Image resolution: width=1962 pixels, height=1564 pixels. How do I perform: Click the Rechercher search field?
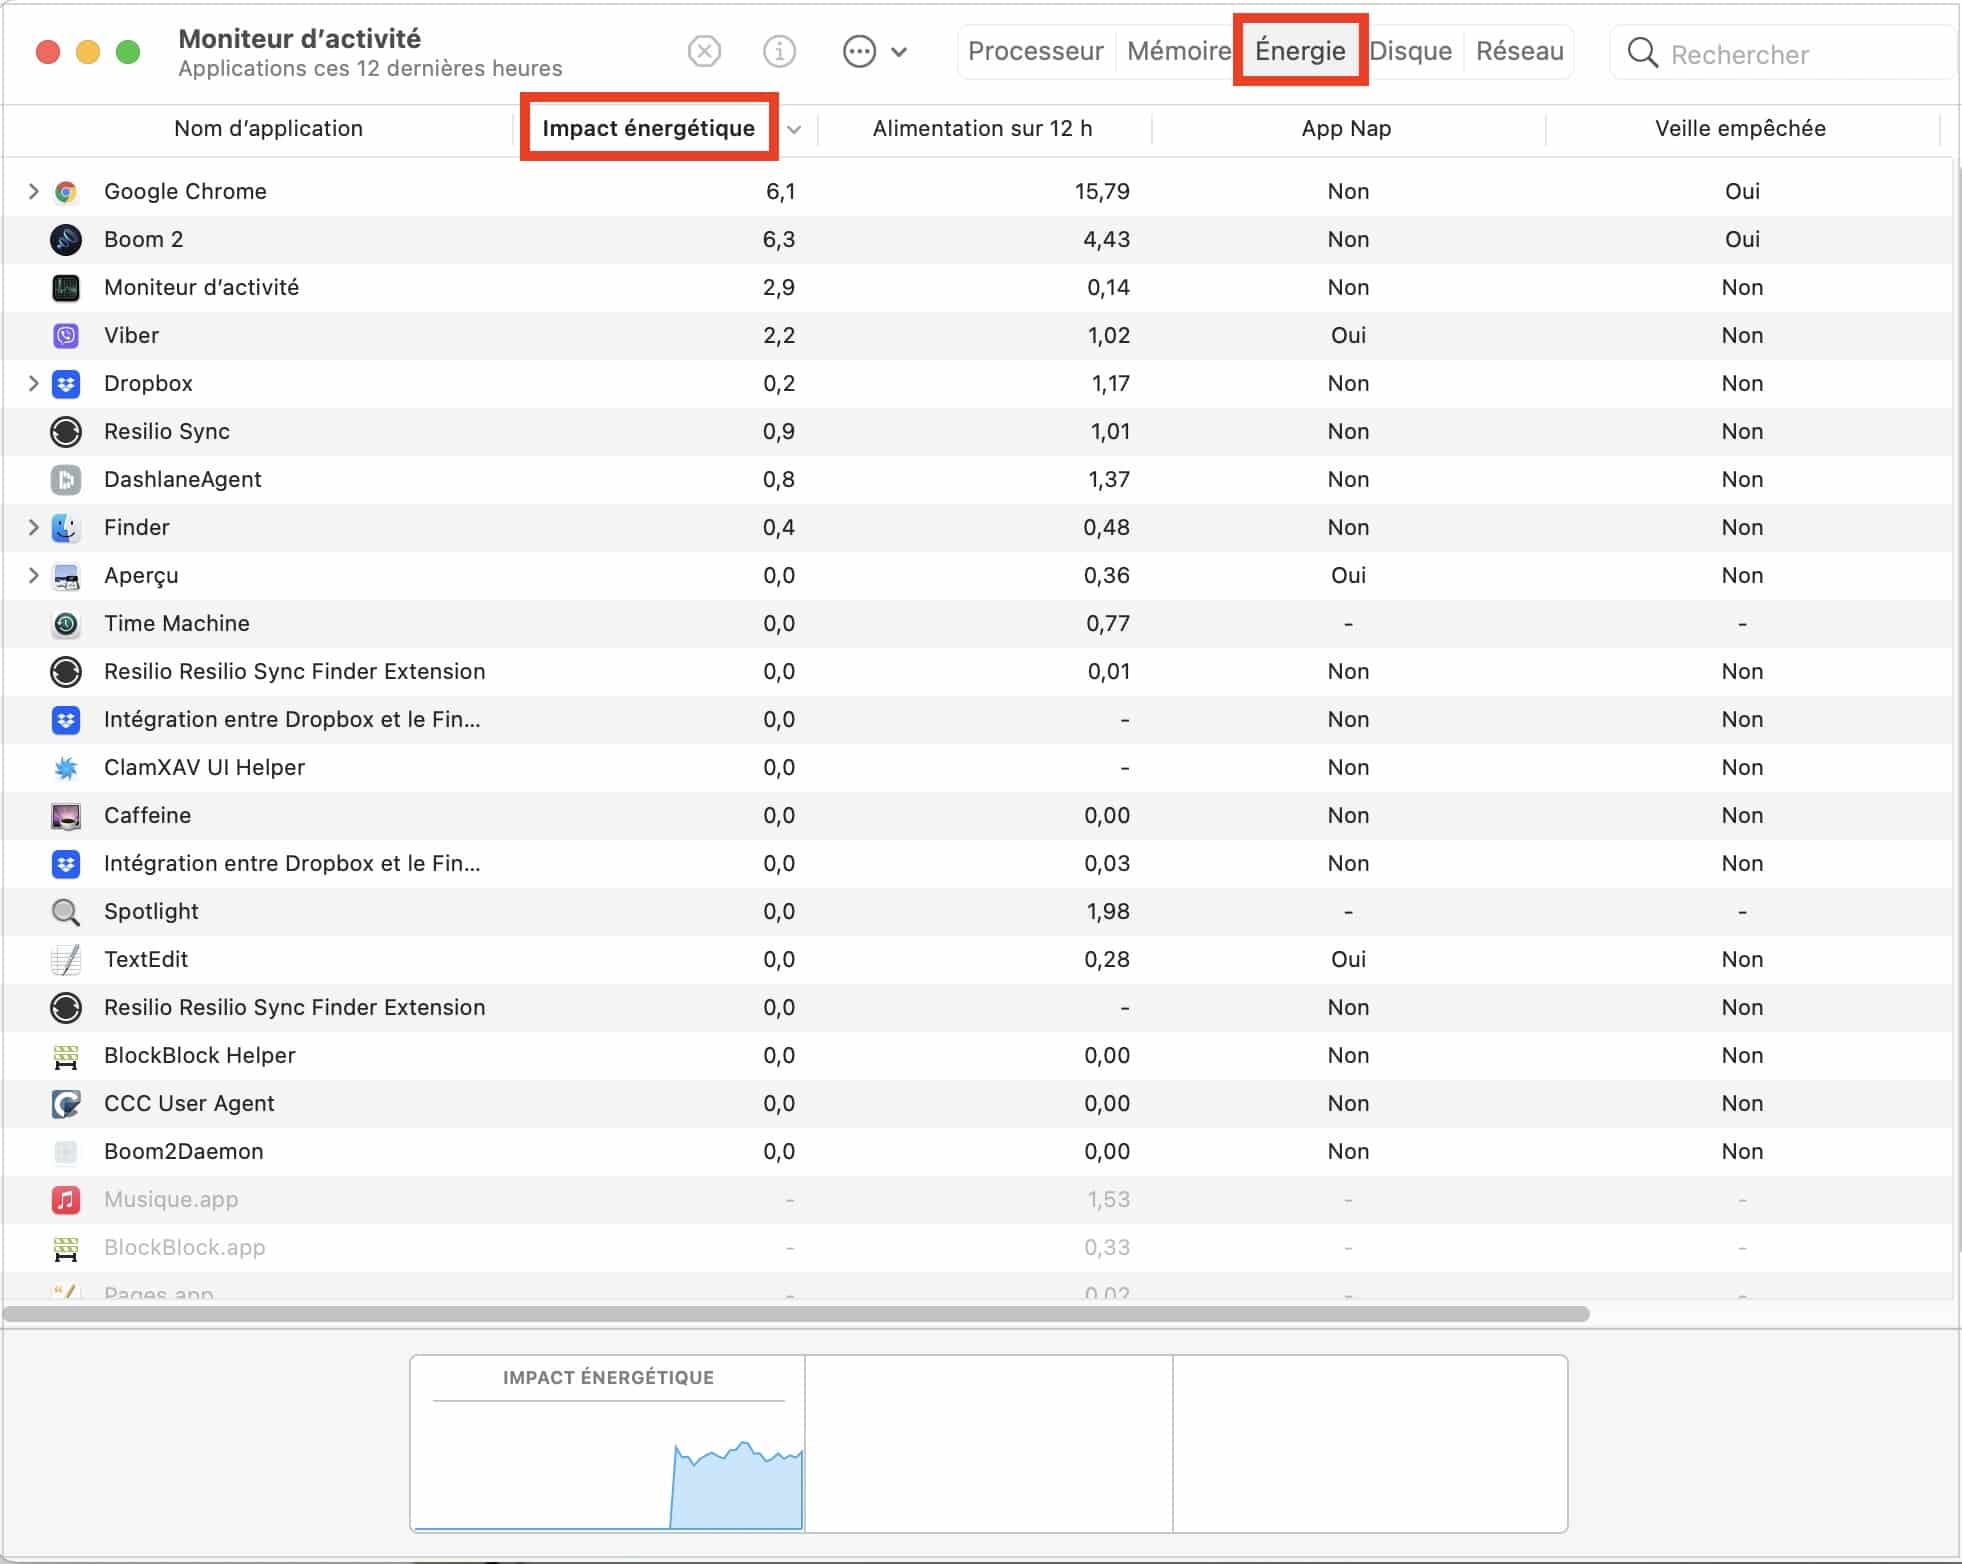pos(1785,54)
